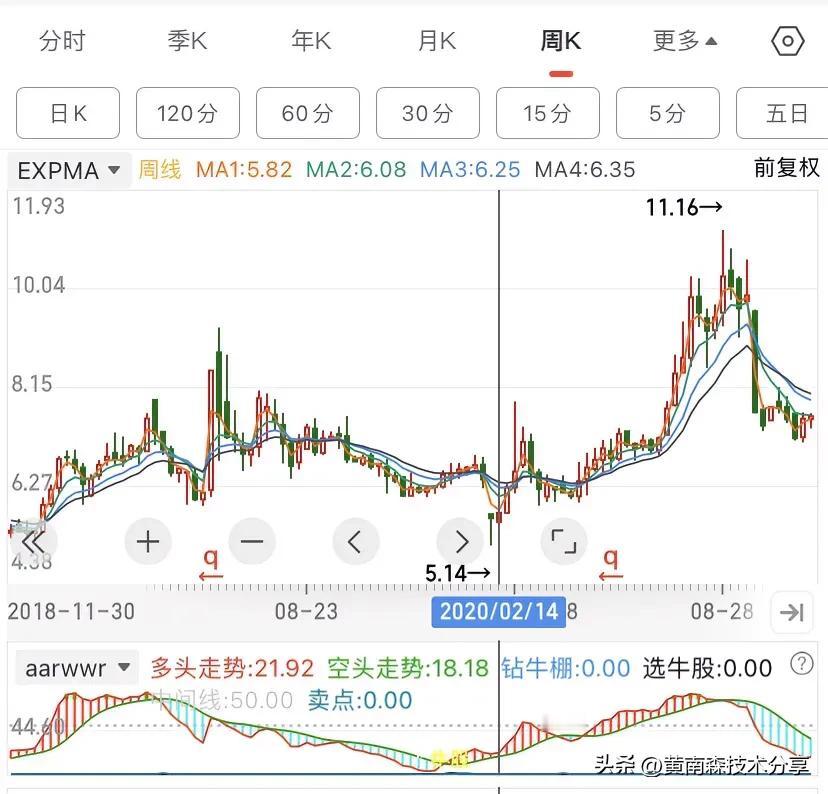Click MA1:5.82 value label
The image size is (828, 794).
pos(243,170)
